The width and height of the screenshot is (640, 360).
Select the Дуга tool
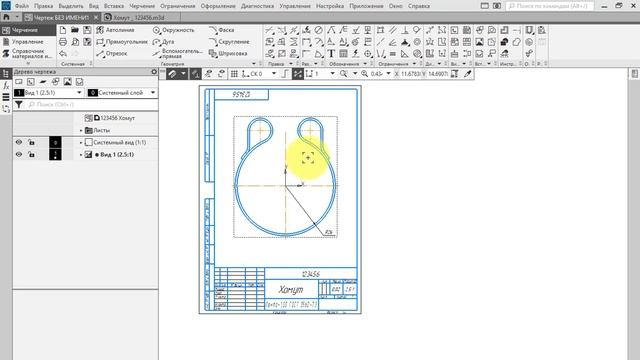pos(163,42)
